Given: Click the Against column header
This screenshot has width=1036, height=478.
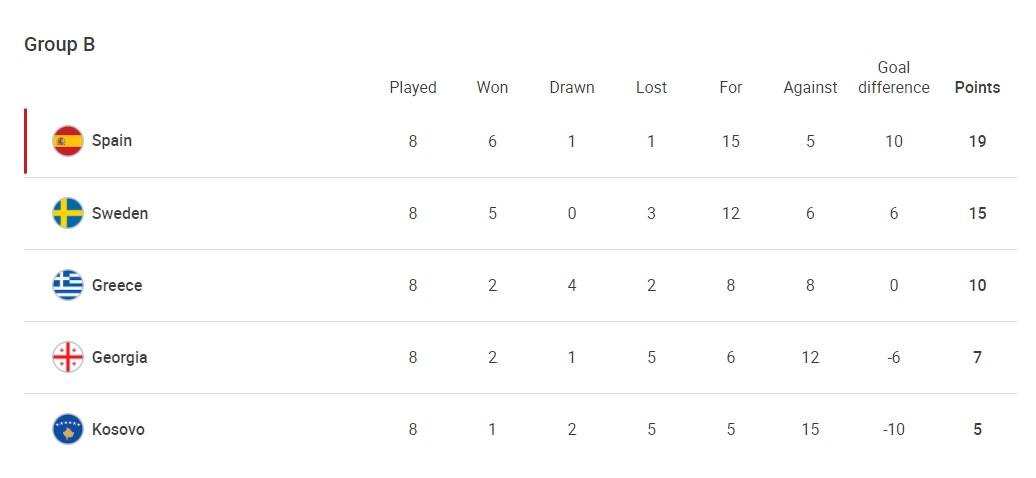Looking at the screenshot, I should 810,88.
